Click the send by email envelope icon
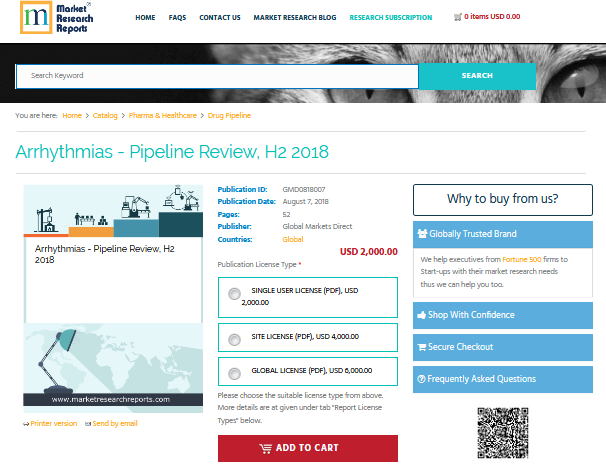Viewport: 606px width, 472px height. click(x=88, y=424)
